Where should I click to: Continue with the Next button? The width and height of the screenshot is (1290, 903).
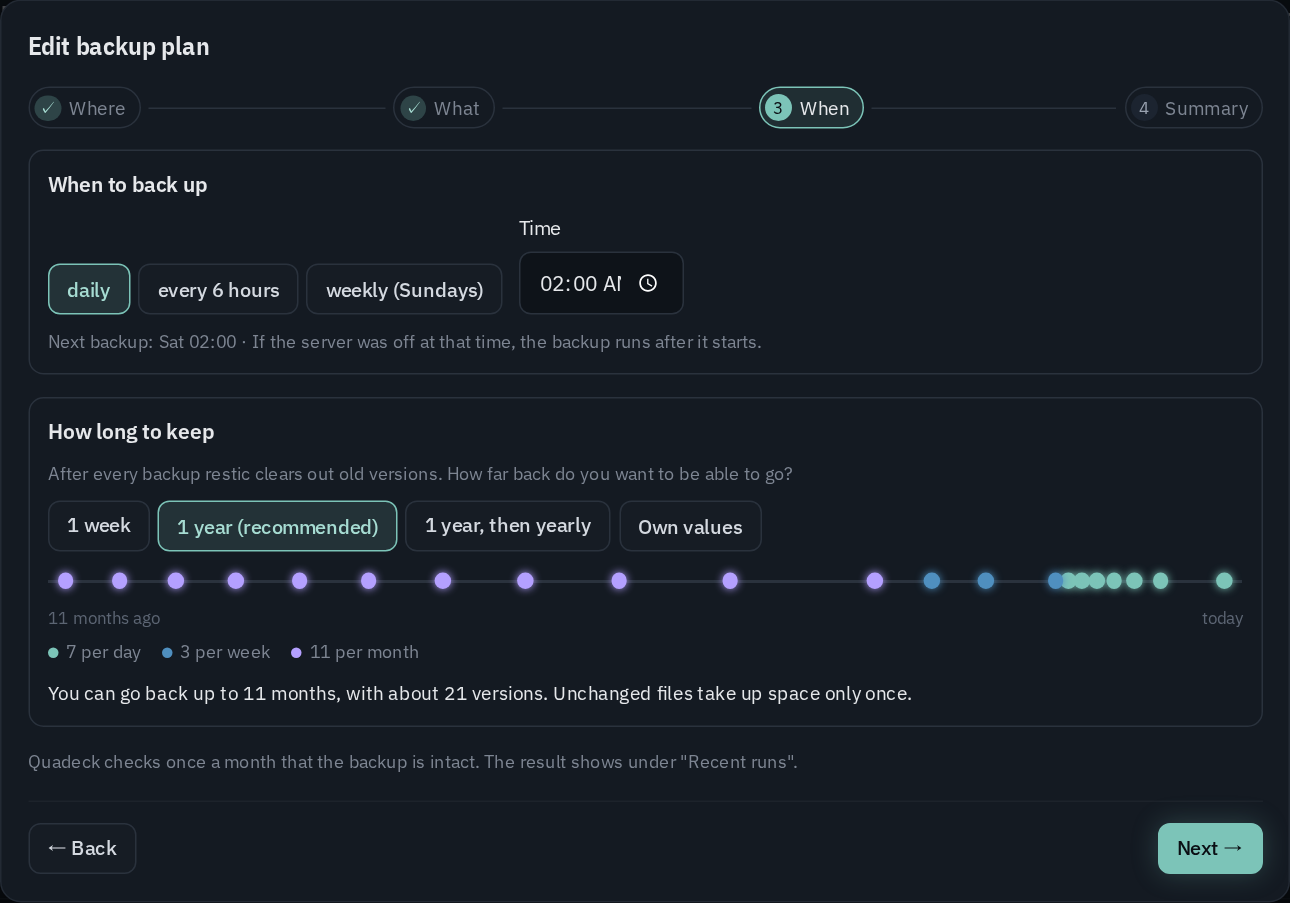pyautogui.click(x=1210, y=848)
